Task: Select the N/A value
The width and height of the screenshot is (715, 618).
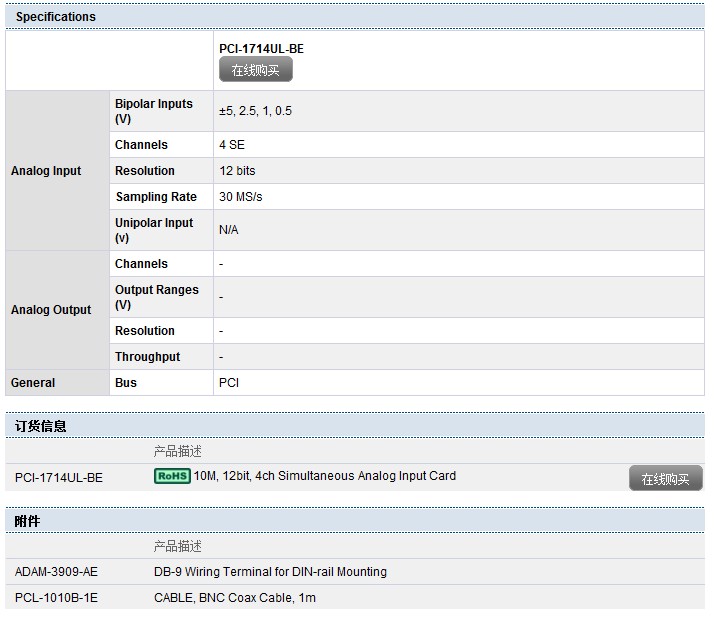Action: click(x=228, y=230)
